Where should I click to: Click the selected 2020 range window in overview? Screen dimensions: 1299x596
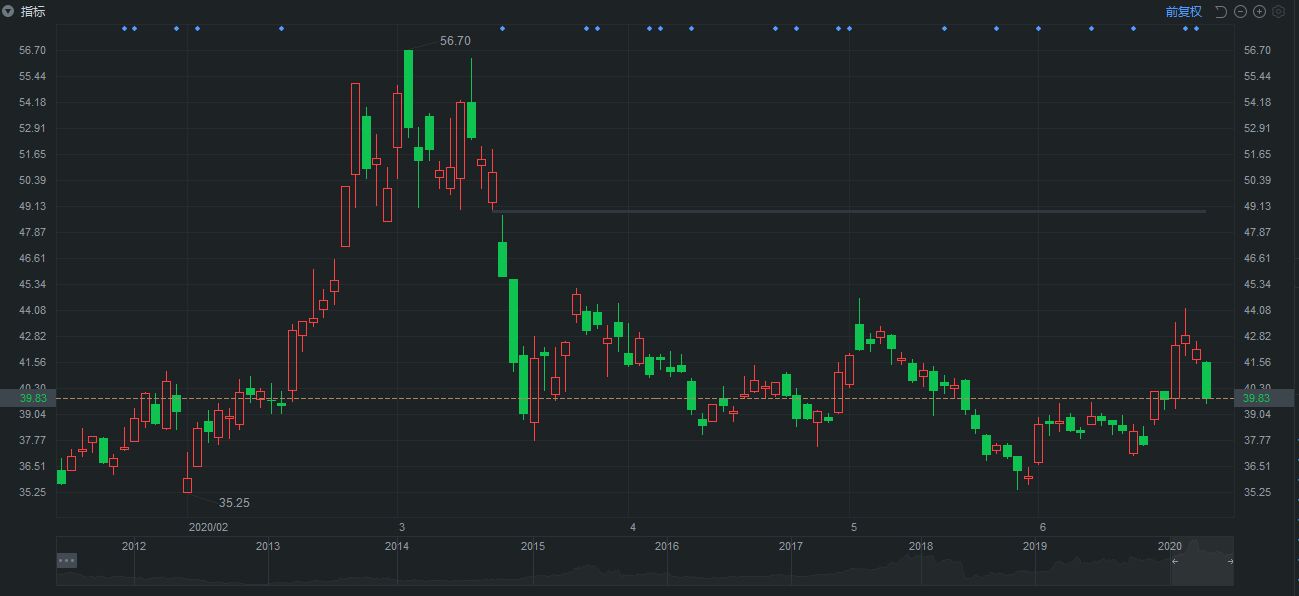[x=1202, y=561]
